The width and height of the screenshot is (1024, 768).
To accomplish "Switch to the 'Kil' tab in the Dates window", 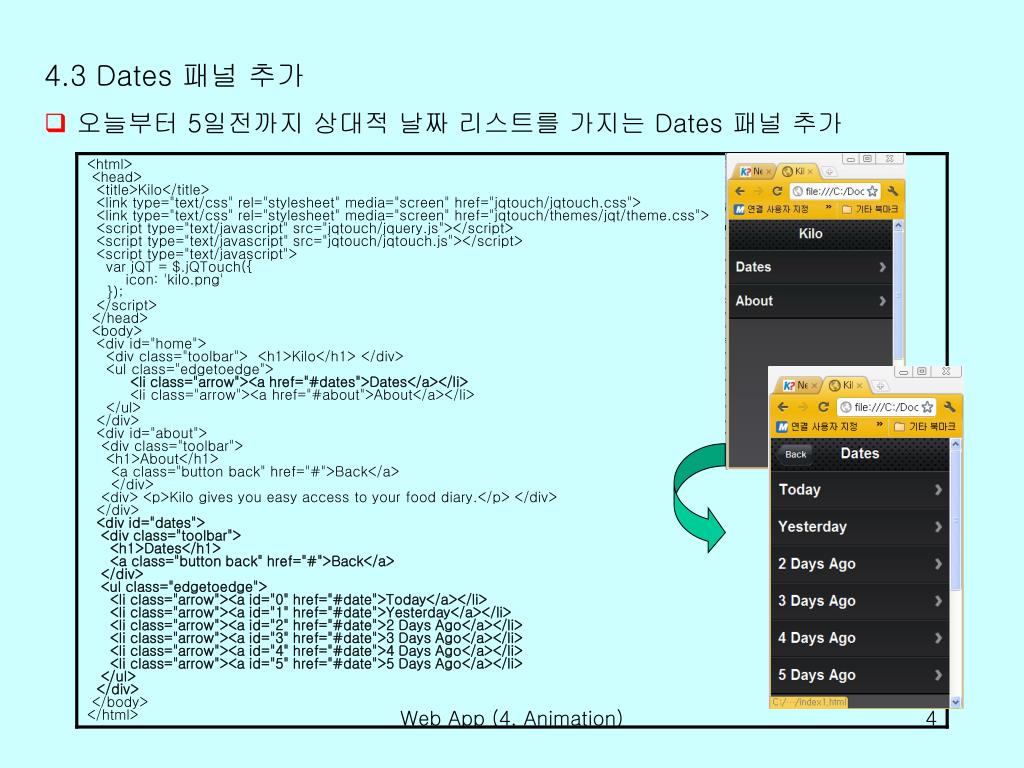I will 845,385.
